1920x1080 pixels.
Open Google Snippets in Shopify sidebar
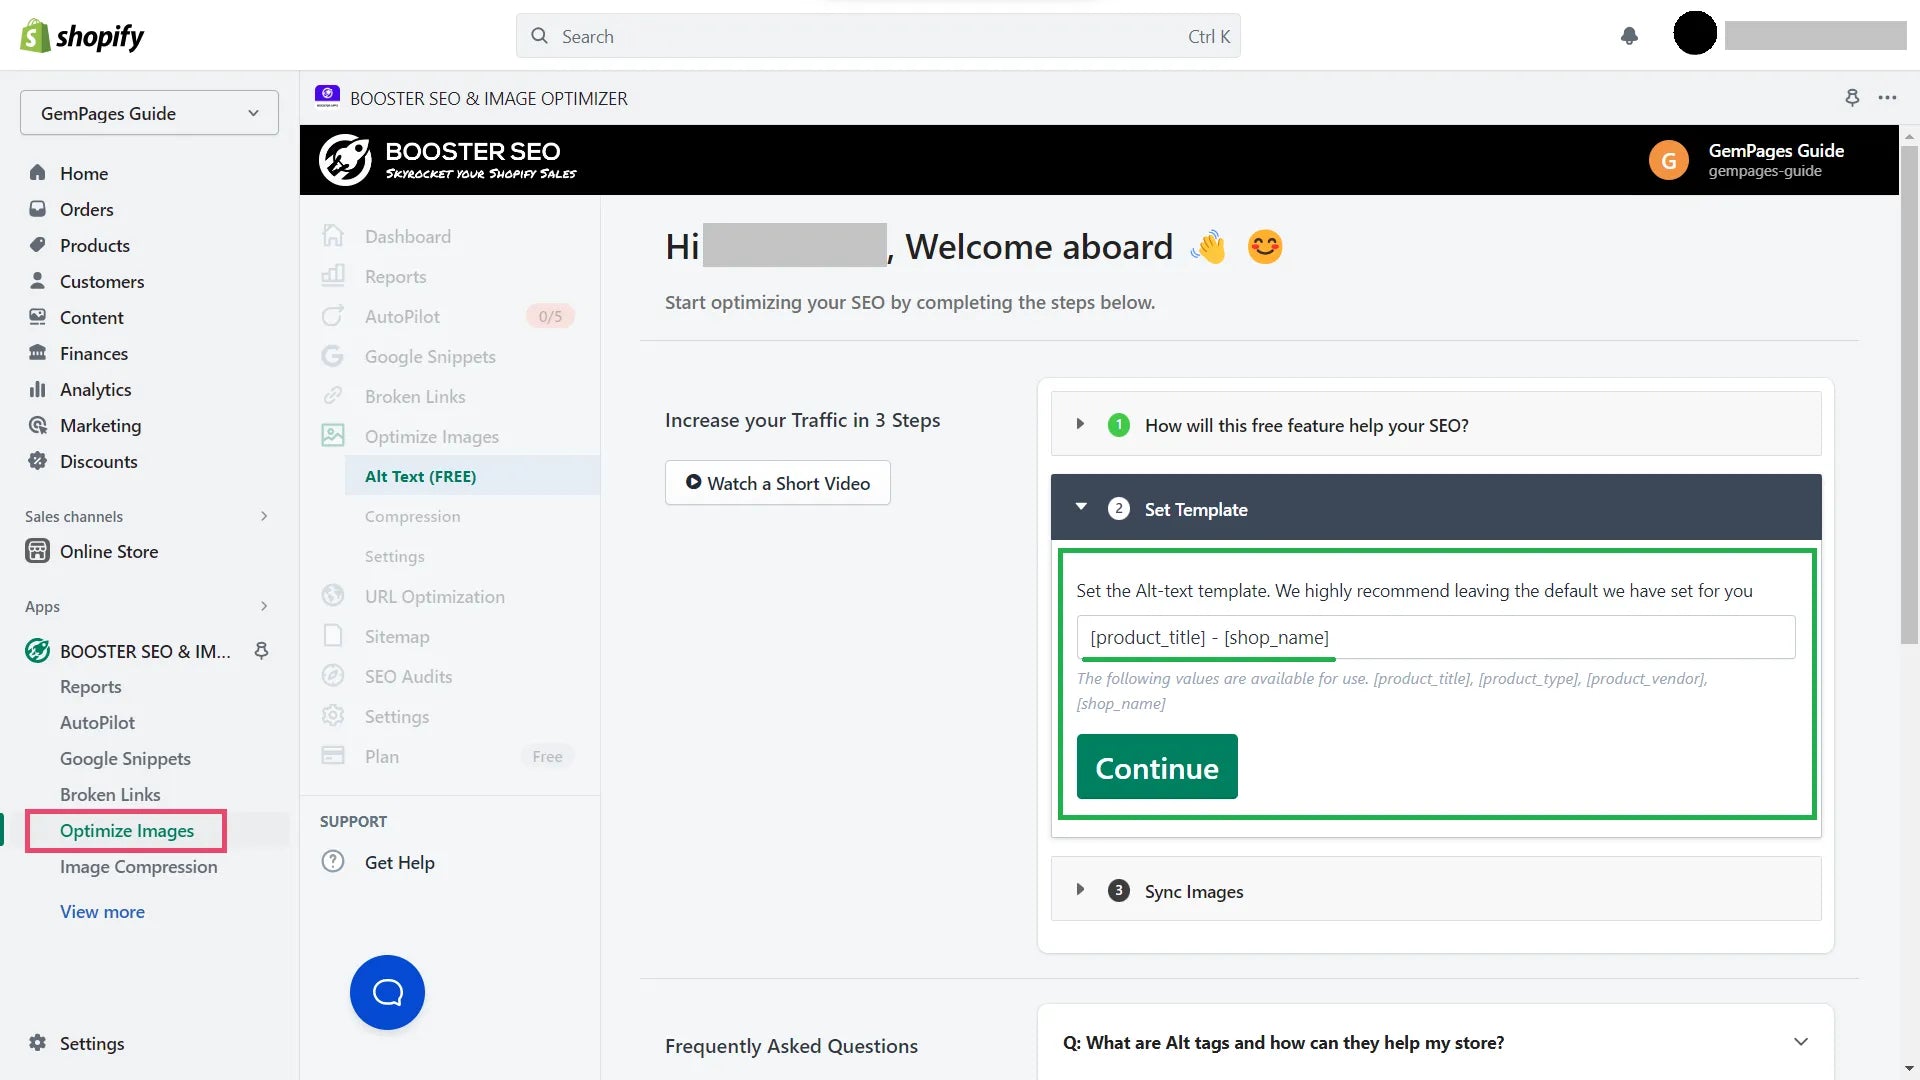[x=125, y=758]
